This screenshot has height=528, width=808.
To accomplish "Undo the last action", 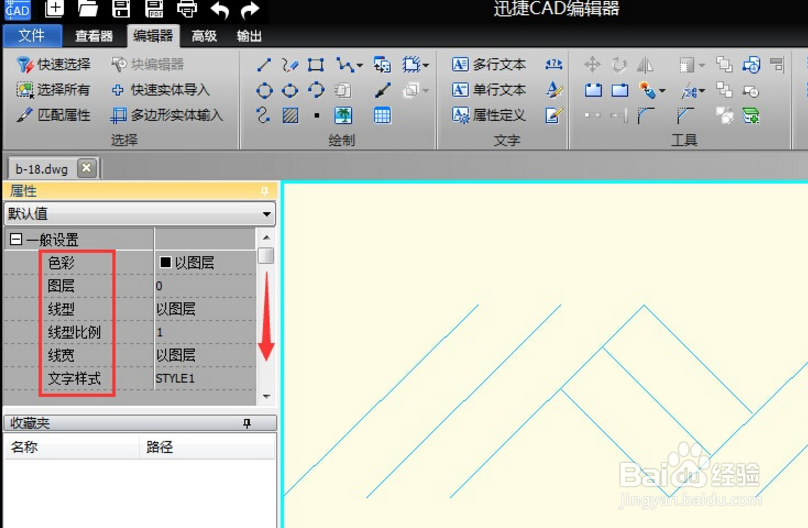I will (x=220, y=9).
